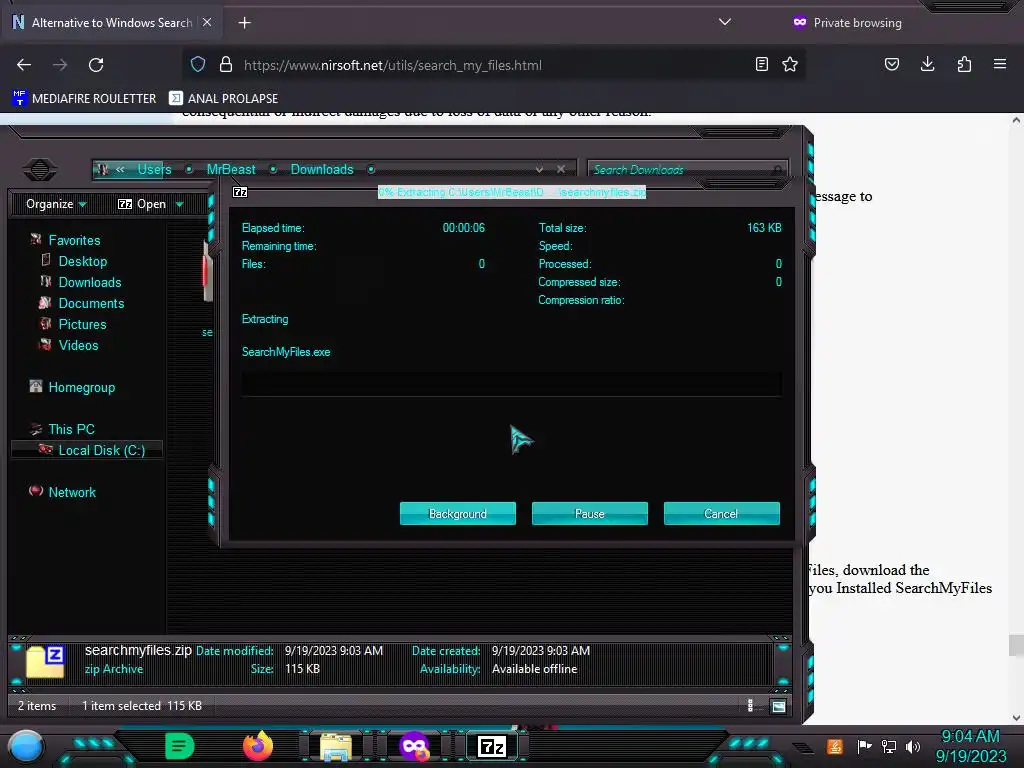This screenshot has width=1024, height=768.
Task: Click Users in Explorer breadcrumb
Action: tap(154, 169)
